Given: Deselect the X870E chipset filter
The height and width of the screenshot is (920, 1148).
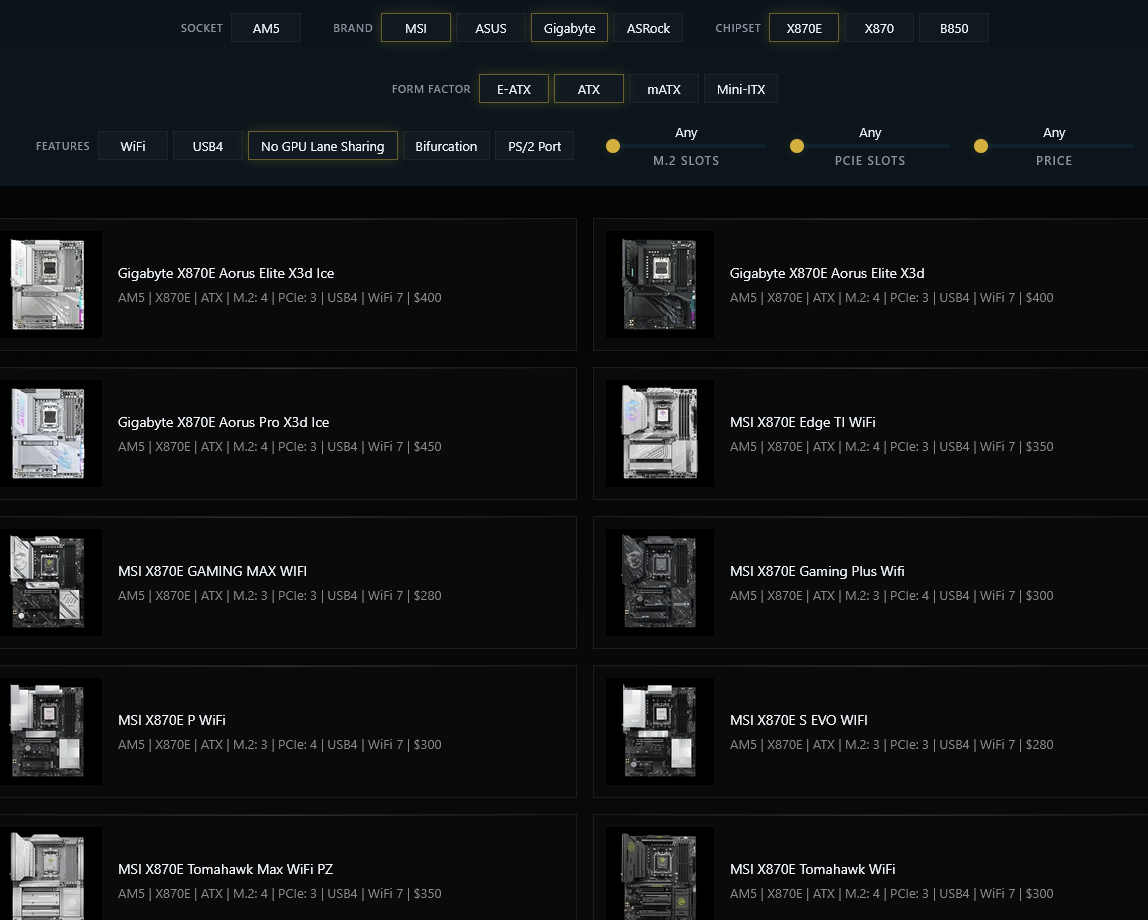Looking at the screenshot, I should coord(804,28).
